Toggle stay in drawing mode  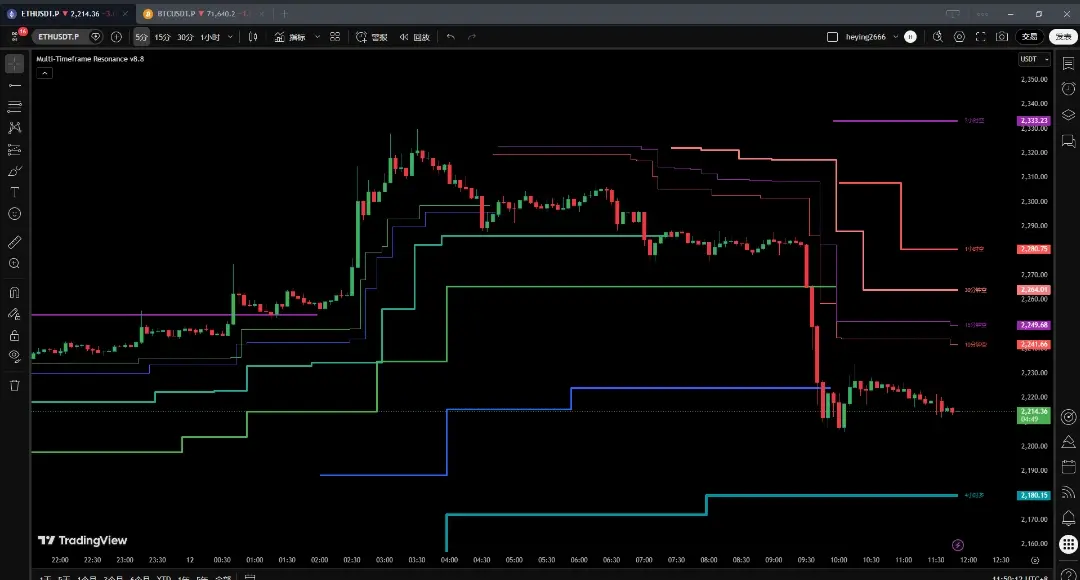tap(14, 314)
